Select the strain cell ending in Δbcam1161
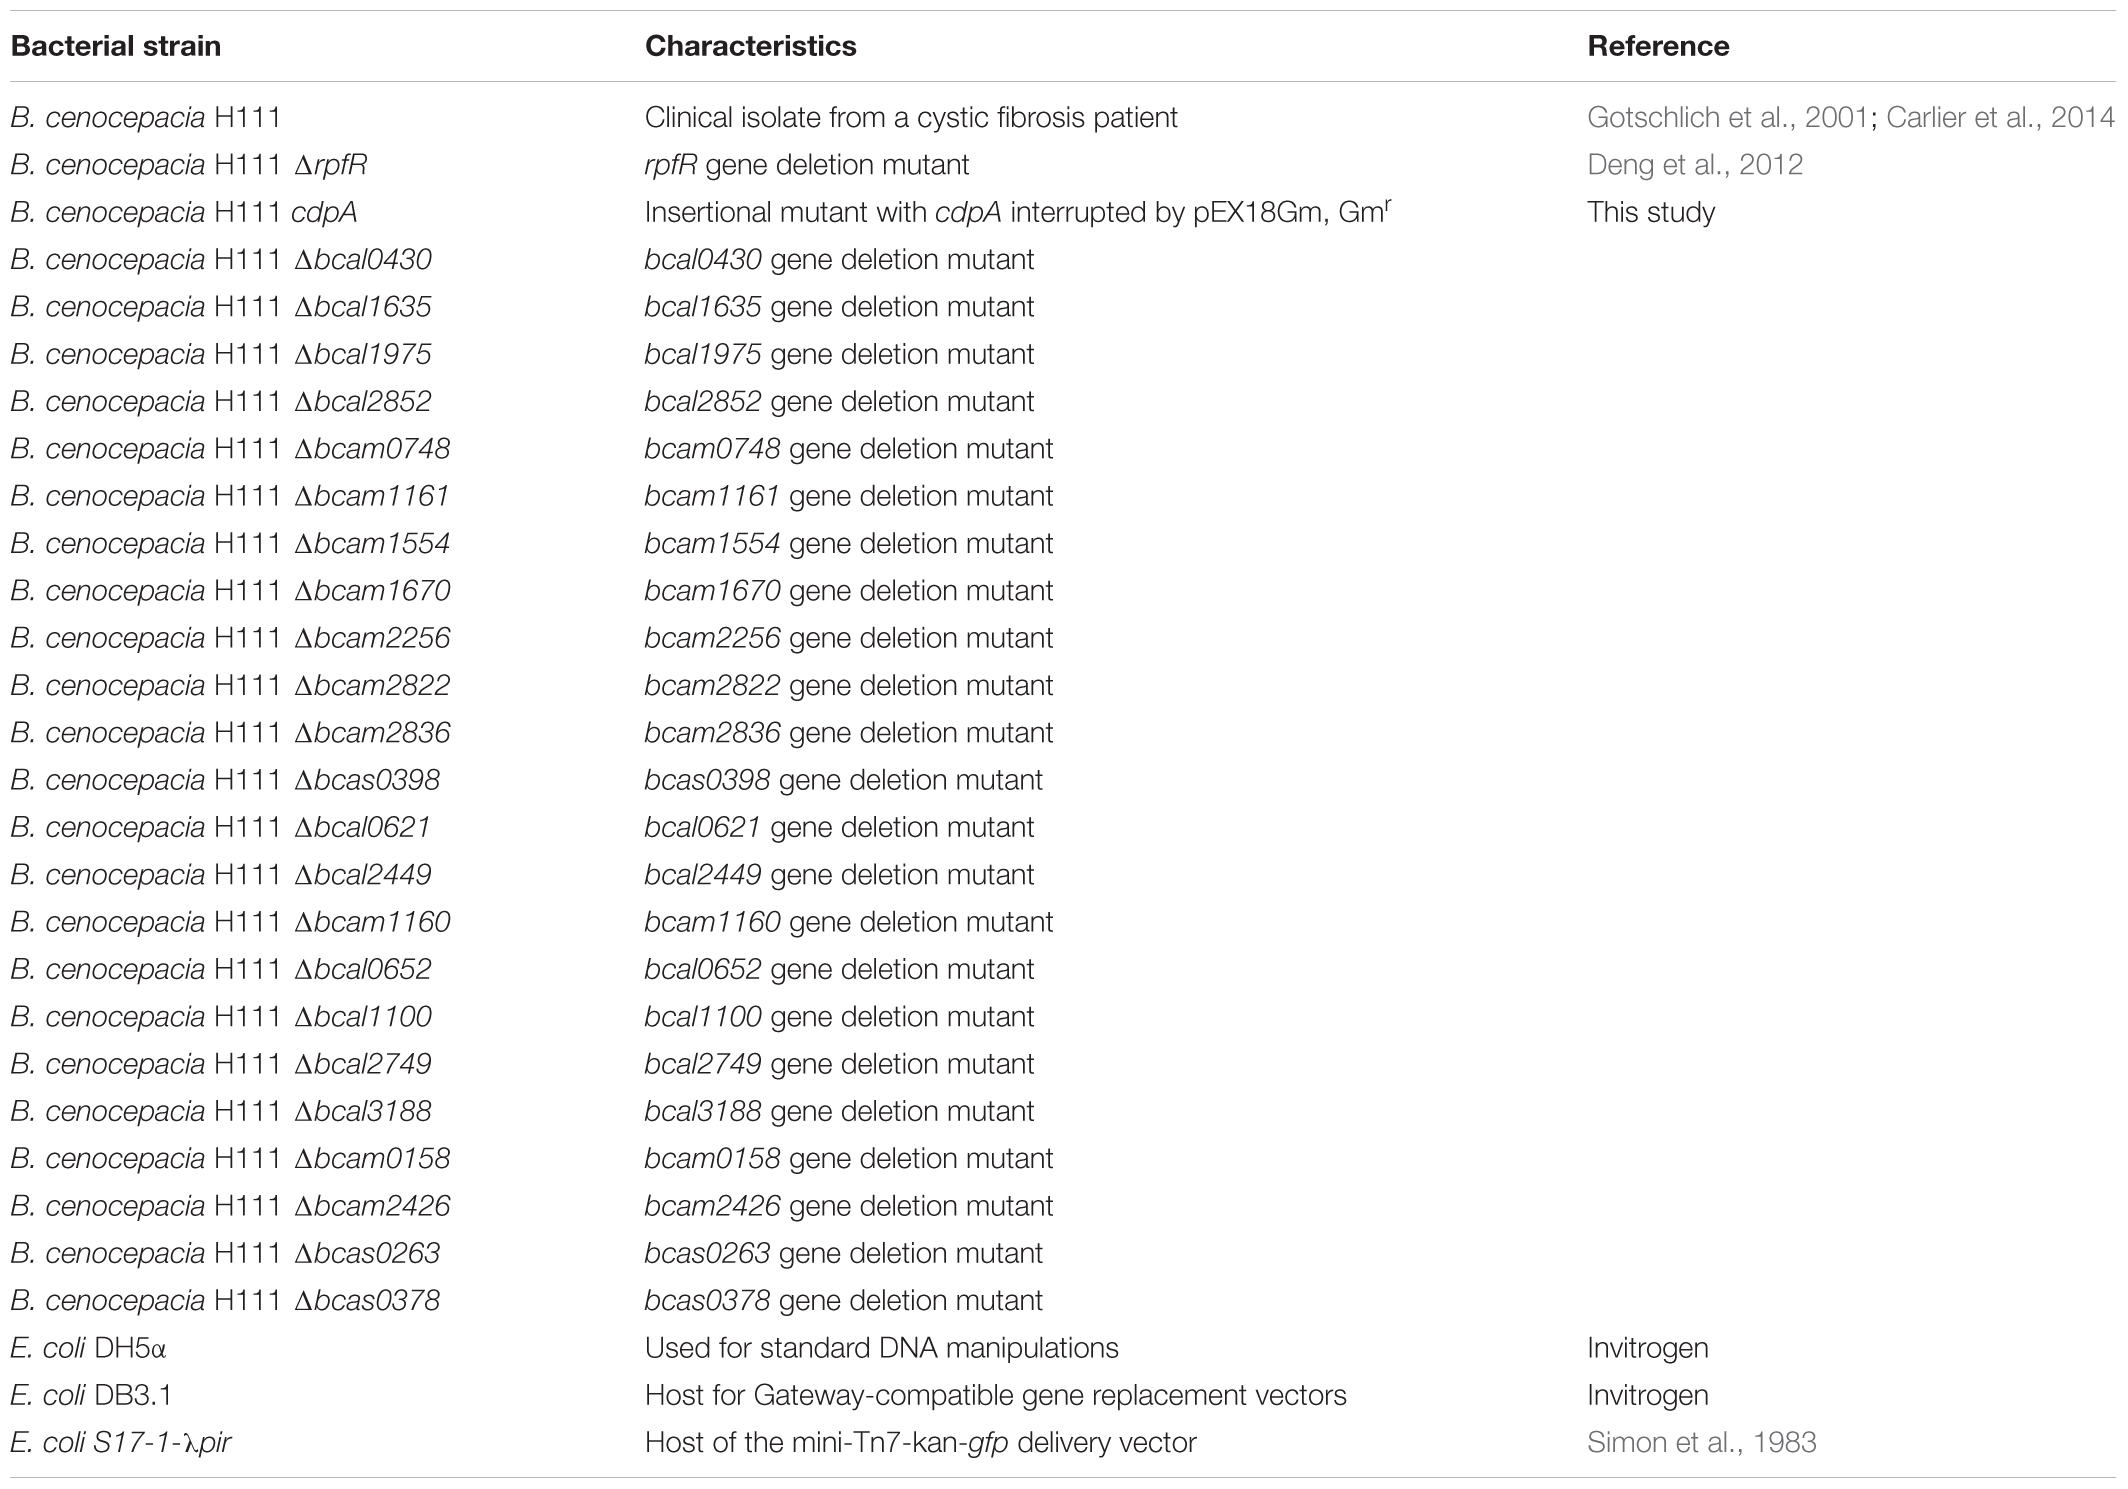Screen dimensions: 2128x1489 [x=230, y=496]
